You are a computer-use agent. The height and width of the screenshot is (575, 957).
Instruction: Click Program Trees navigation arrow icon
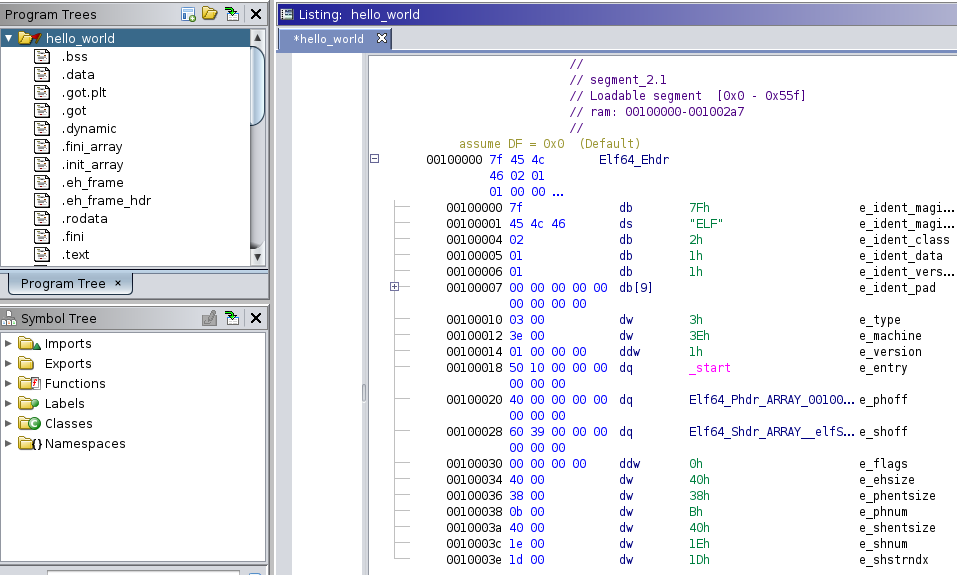point(232,14)
